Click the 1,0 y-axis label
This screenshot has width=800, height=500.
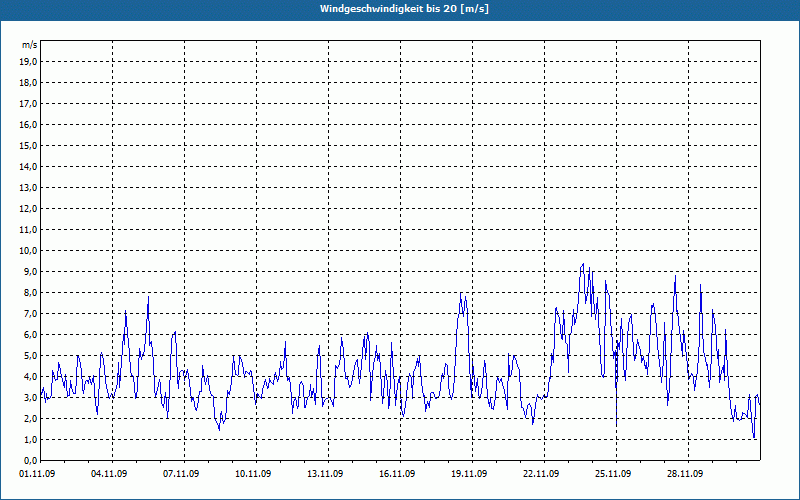click(31, 440)
